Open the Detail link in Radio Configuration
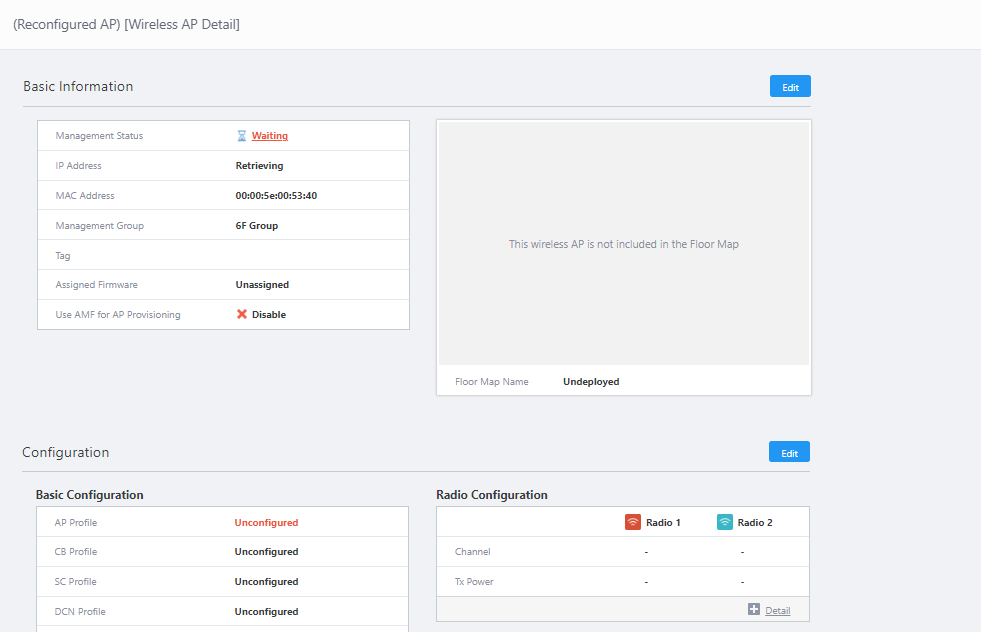Image resolution: width=981 pixels, height=632 pixels. [777, 610]
